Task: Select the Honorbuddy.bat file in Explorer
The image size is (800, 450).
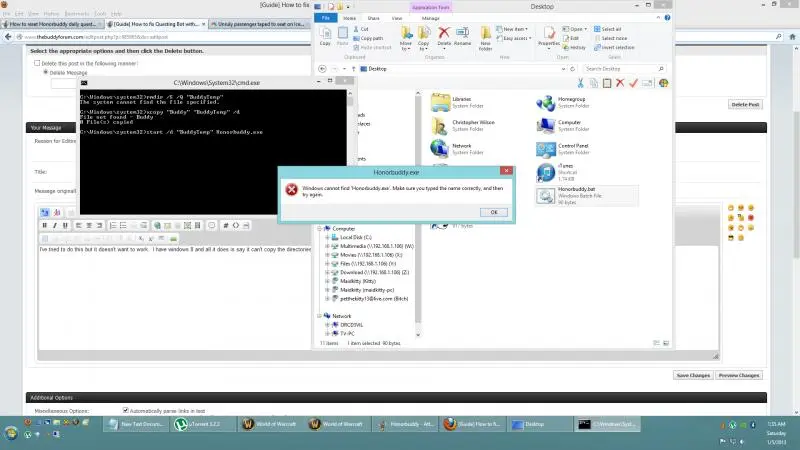Action: 586,195
